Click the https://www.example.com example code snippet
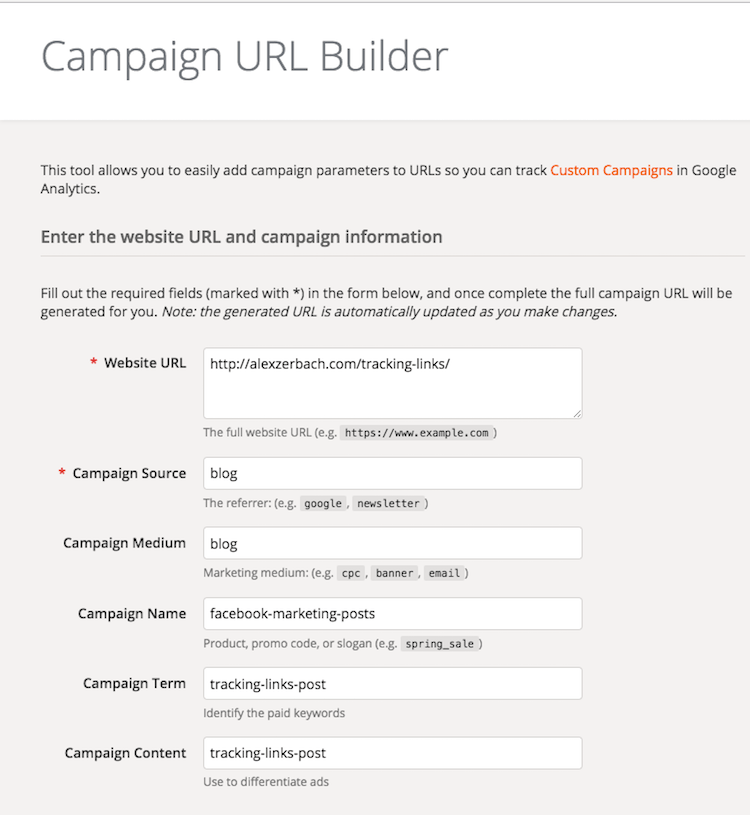Viewport: 750px width, 815px height. tap(416, 433)
